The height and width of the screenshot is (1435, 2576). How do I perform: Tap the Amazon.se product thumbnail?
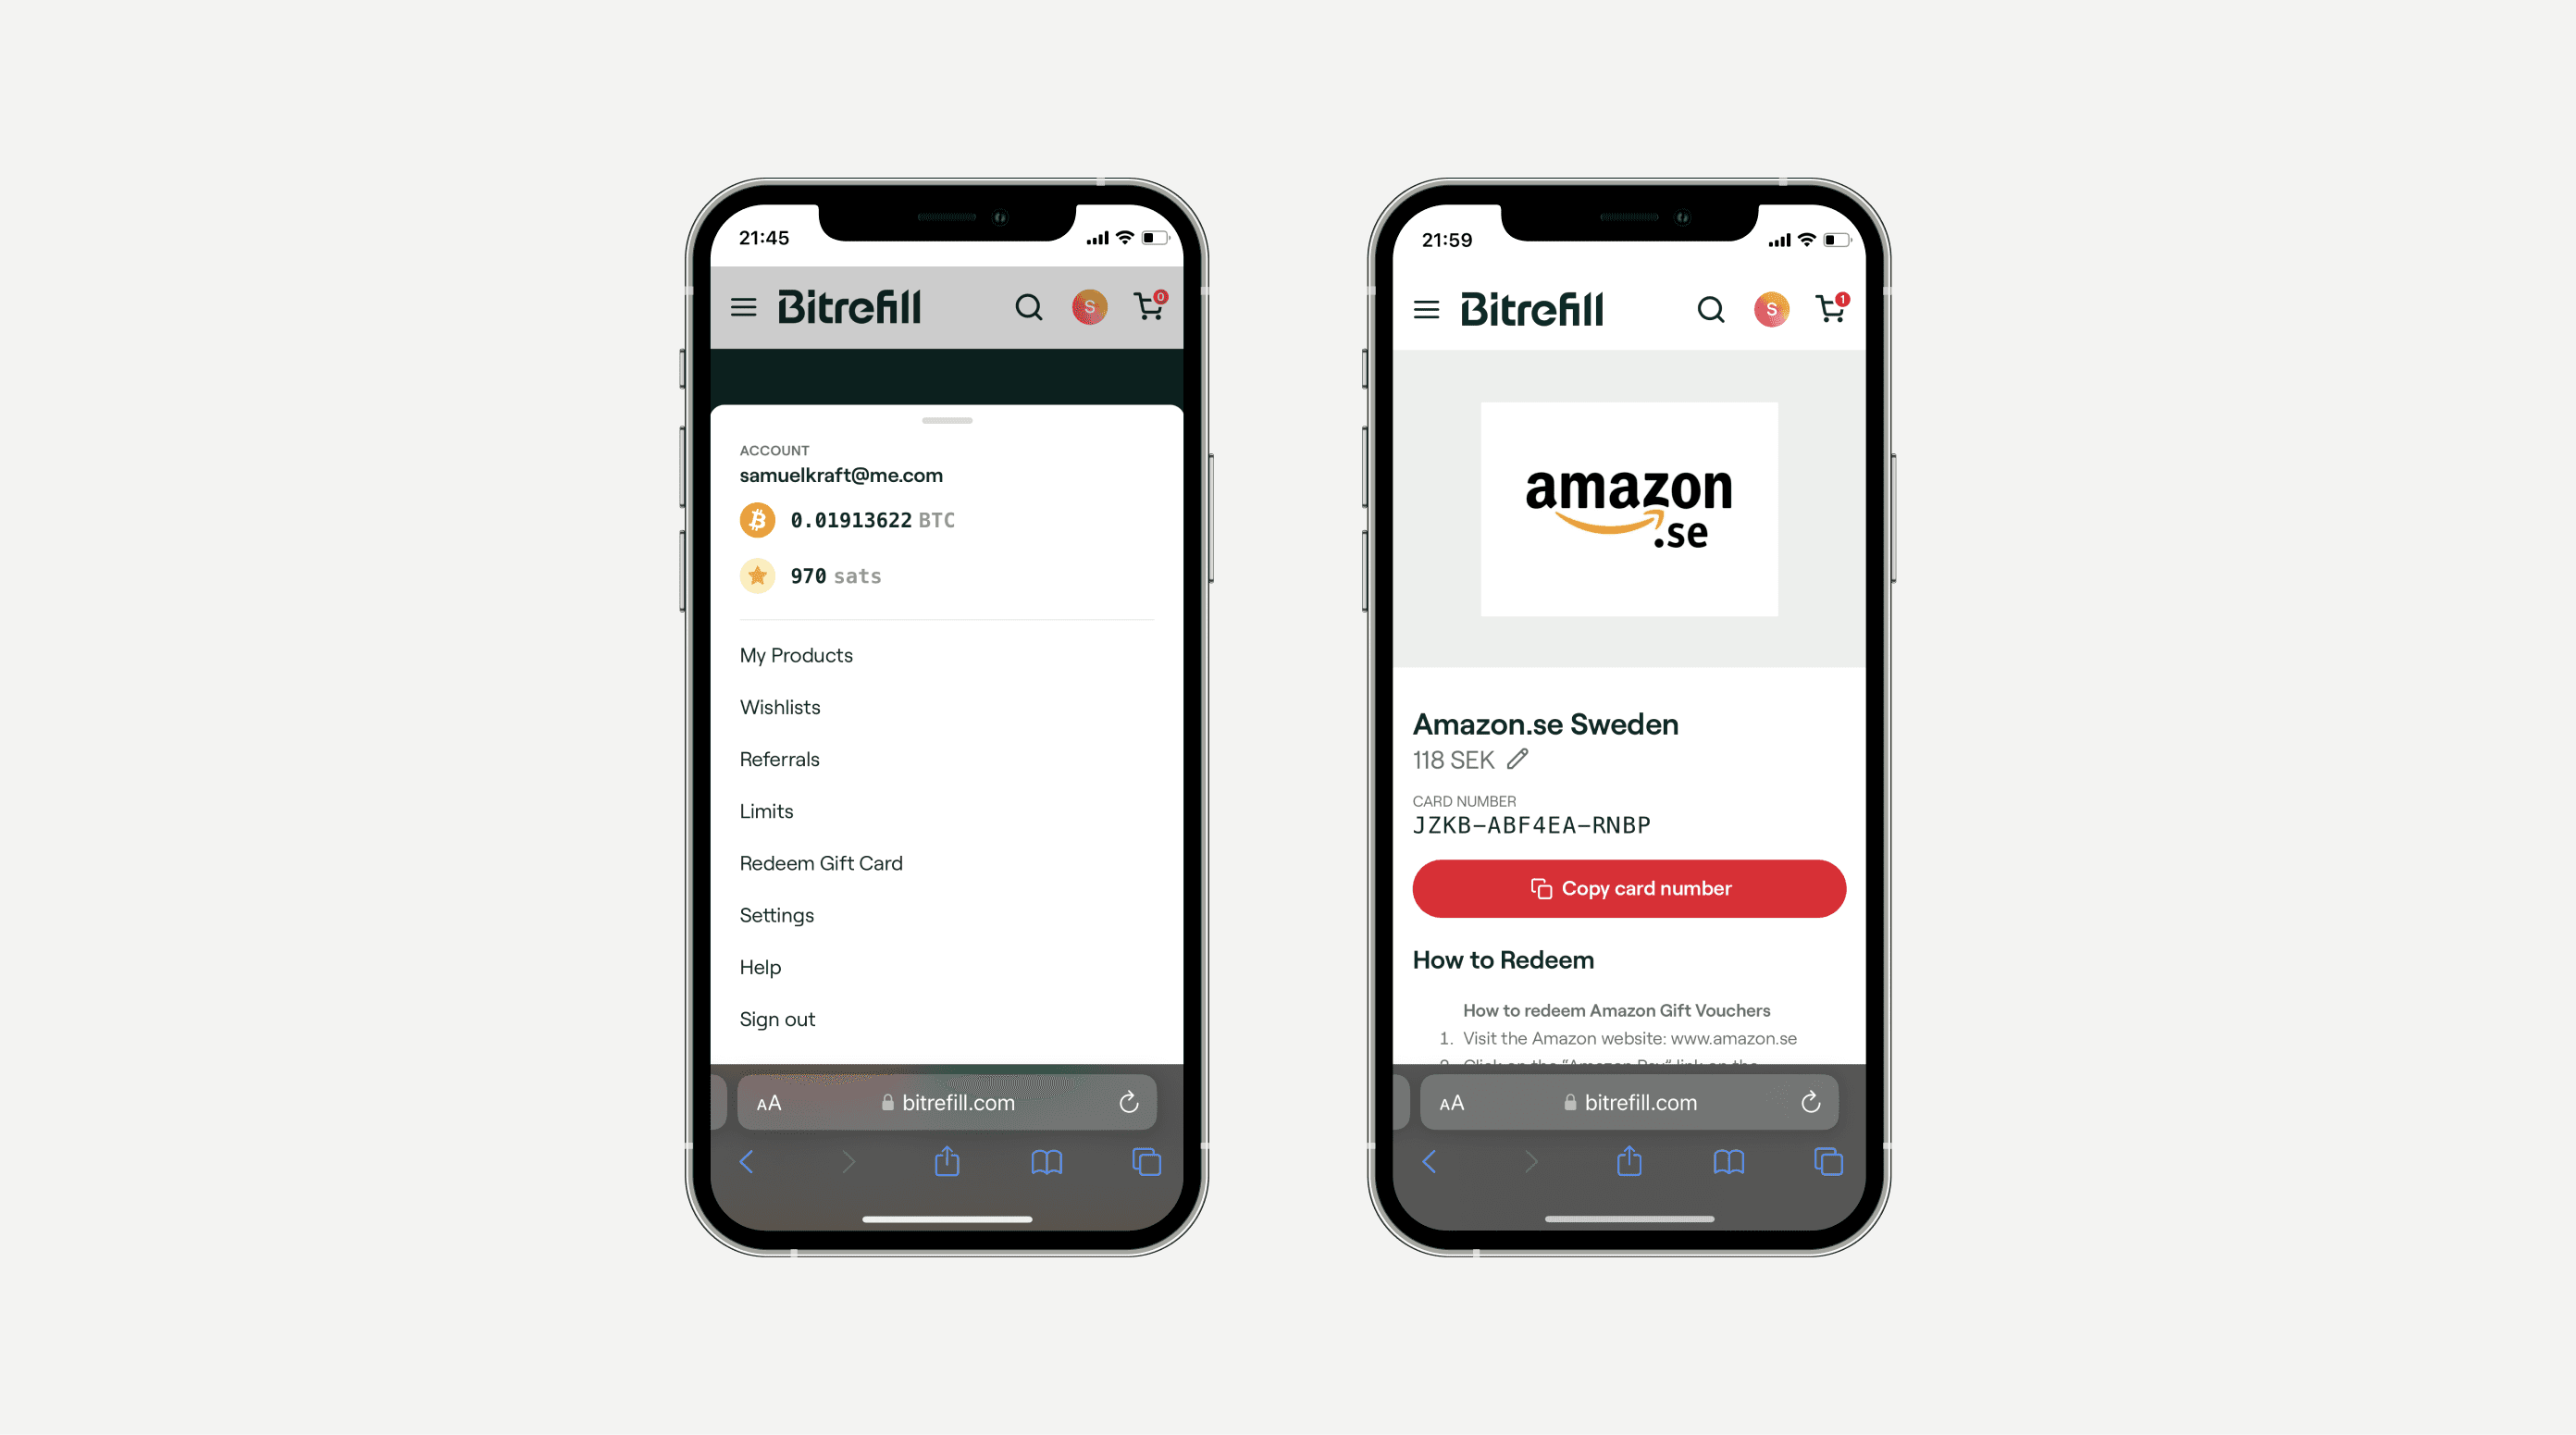pyautogui.click(x=1626, y=513)
